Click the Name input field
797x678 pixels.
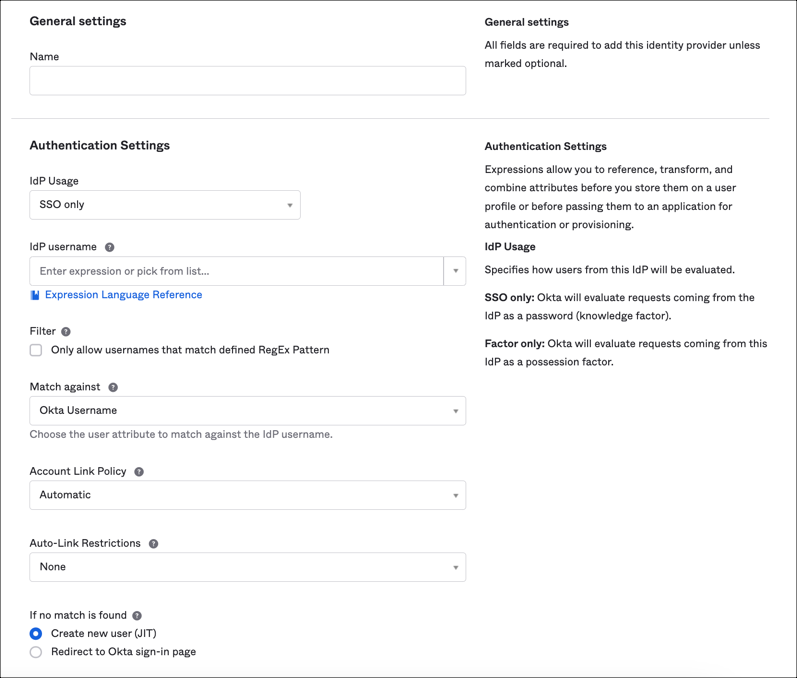(x=247, y=81)
